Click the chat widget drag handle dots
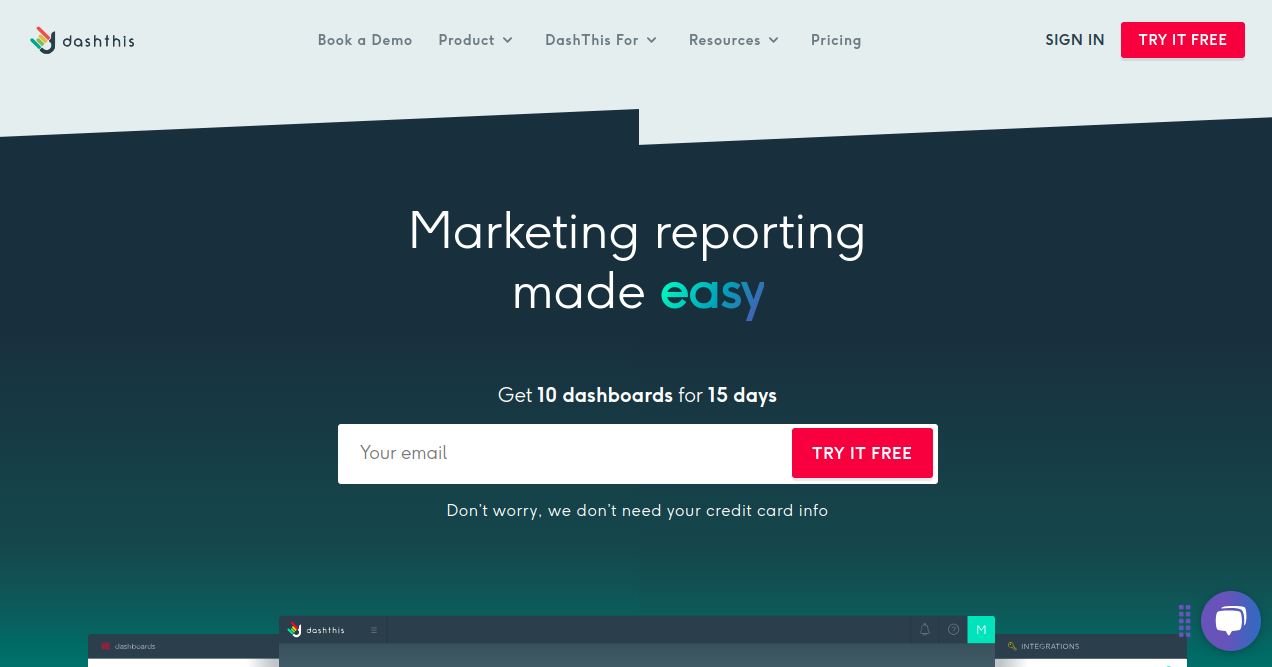1272x667 pixels. [x=1184, y=621]
